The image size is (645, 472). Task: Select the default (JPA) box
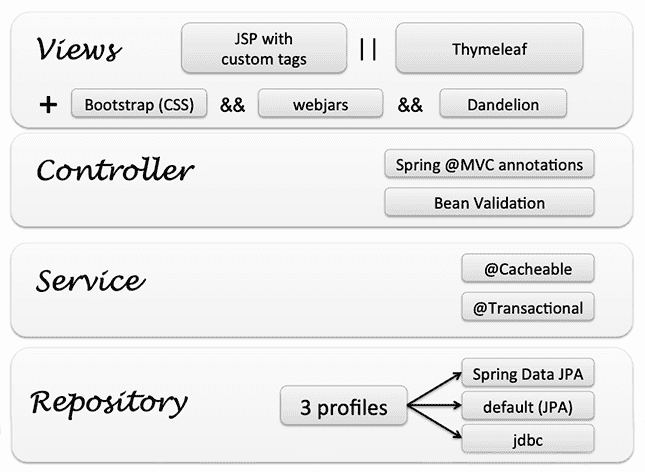[528, 406]
